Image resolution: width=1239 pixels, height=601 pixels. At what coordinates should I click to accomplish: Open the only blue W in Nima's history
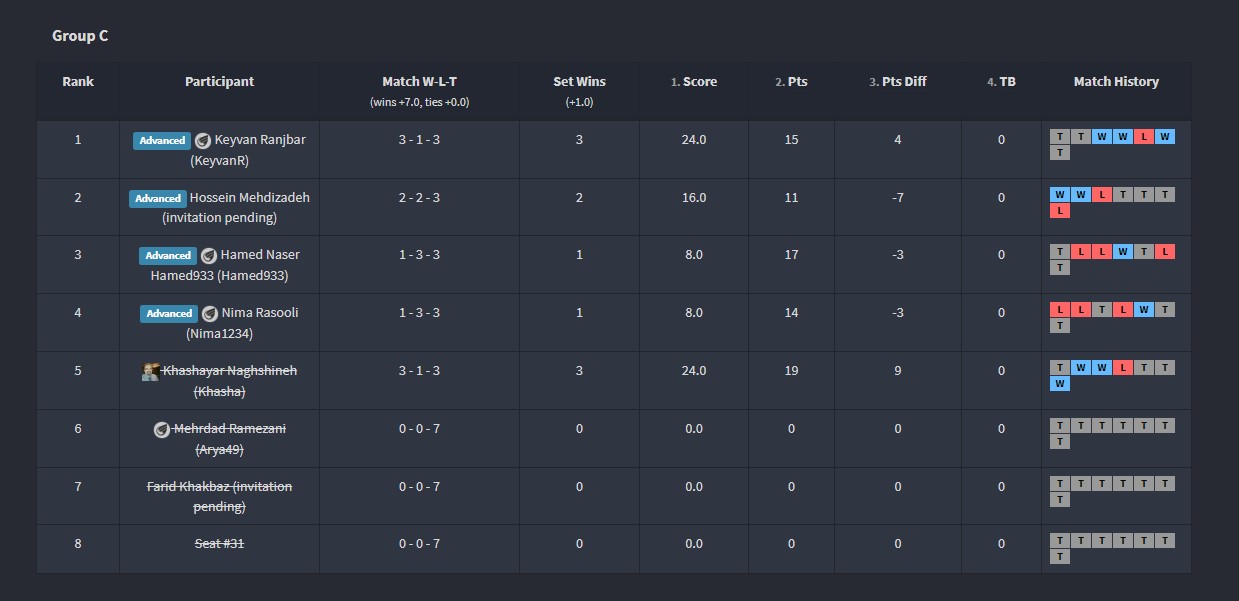tap(1144, 310)
